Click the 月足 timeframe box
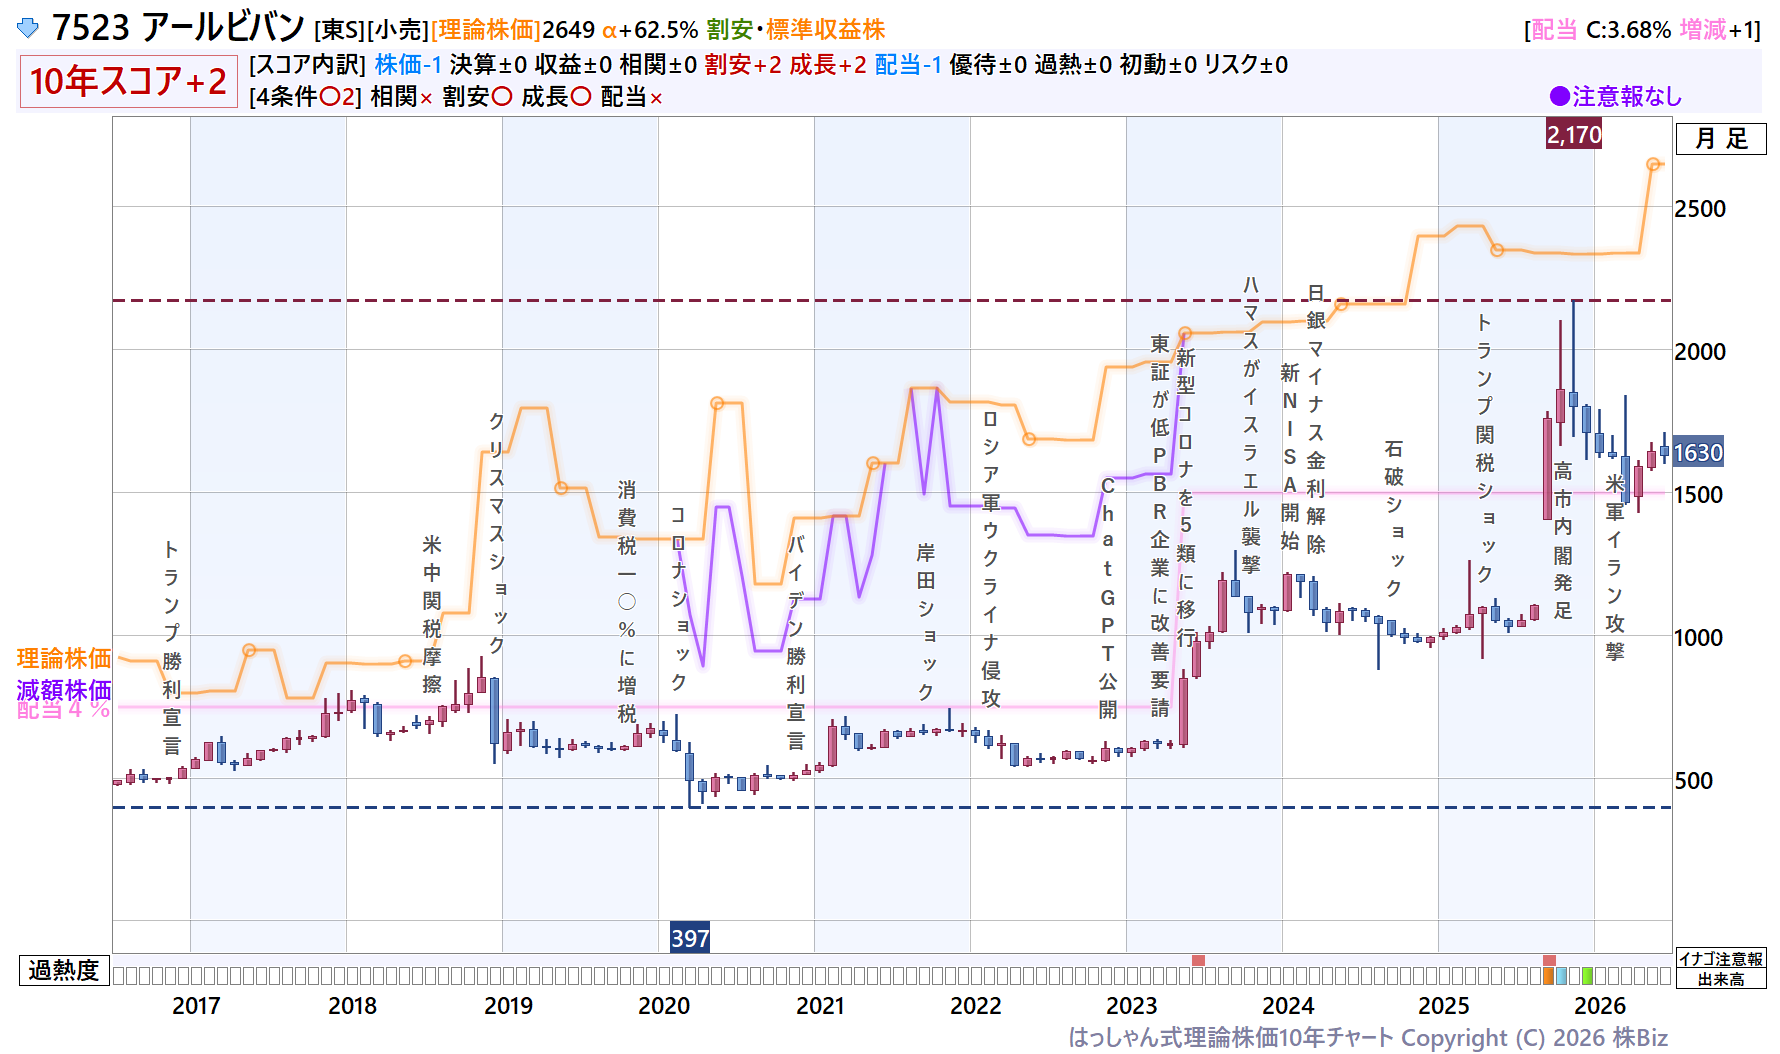The height and width of the screenshot is (1054, 1780). [1721, 139]
